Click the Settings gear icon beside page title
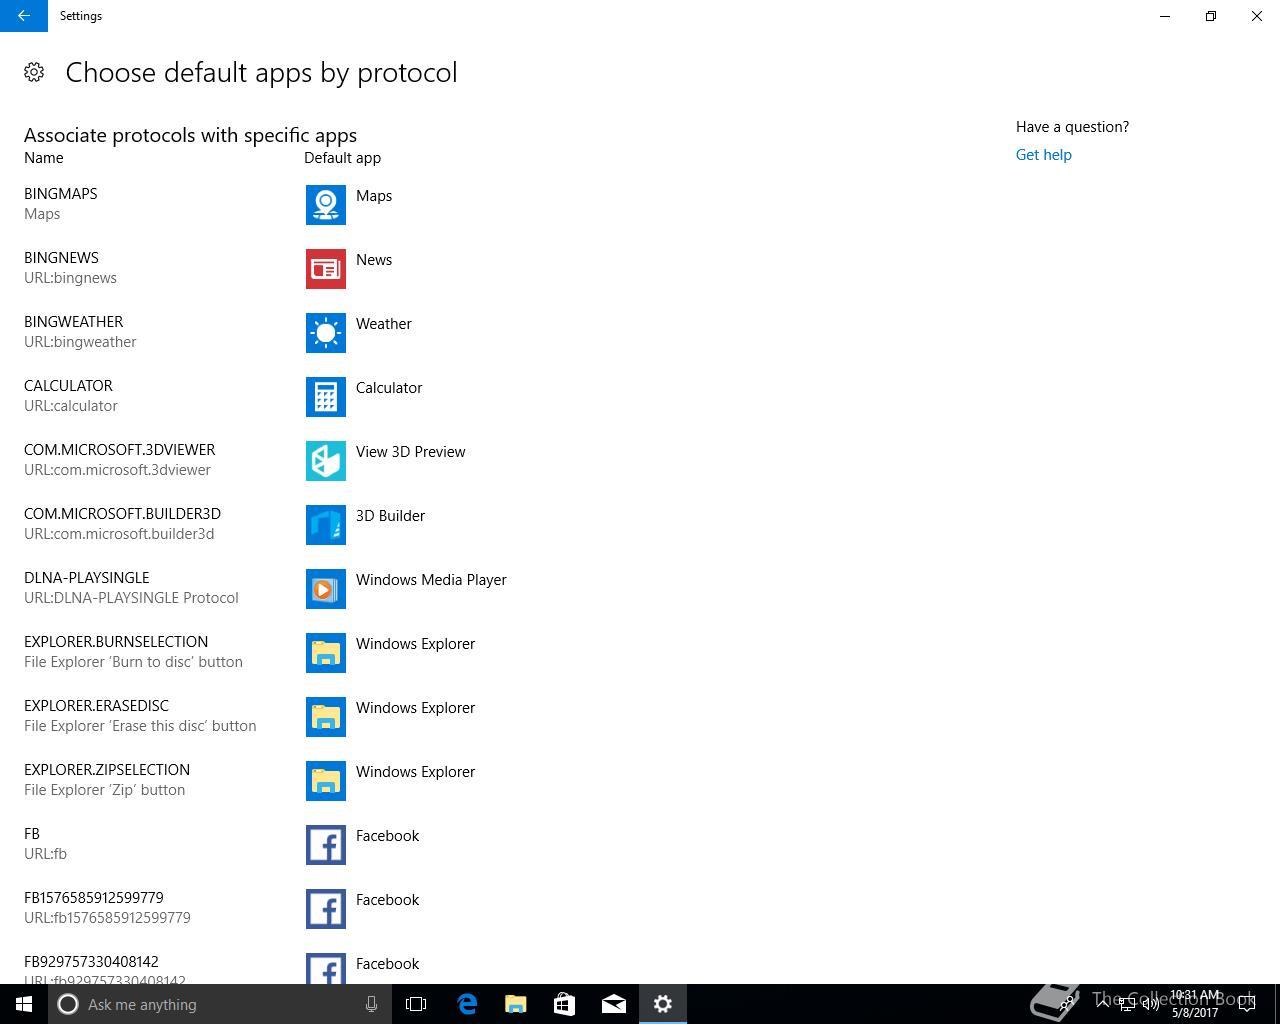 point(34,72)
